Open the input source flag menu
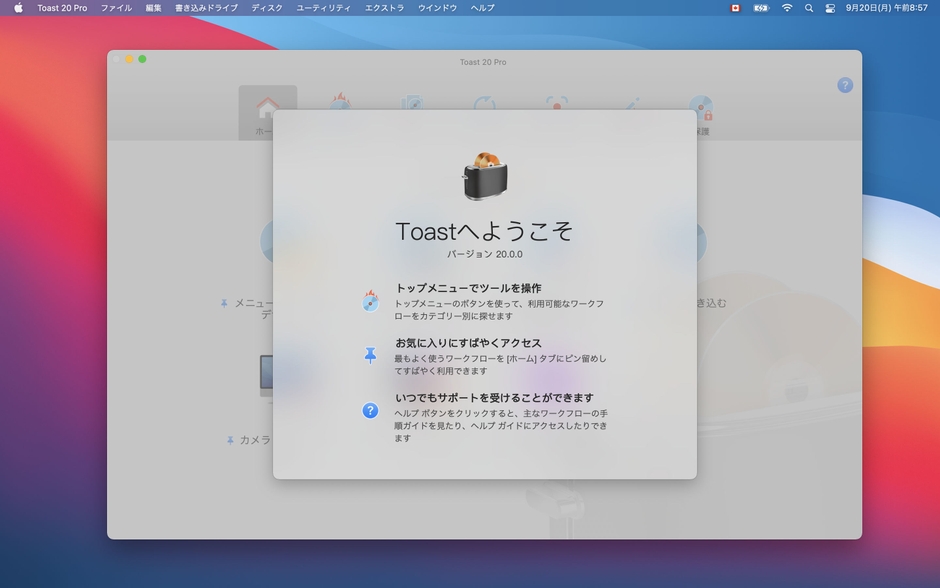The image size is (940, 588). point(736,8)
